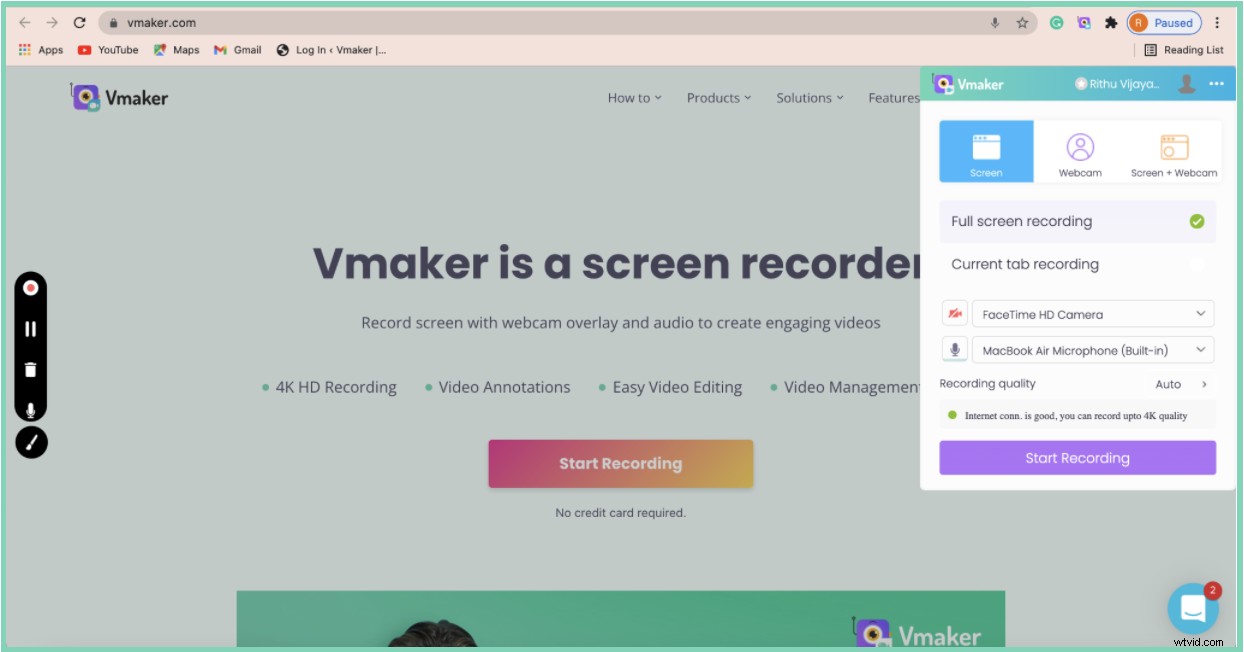The width and height of the screenshot is (1244, 652).
Task: Select the annotation pen icon
Action: coord(30,441)
